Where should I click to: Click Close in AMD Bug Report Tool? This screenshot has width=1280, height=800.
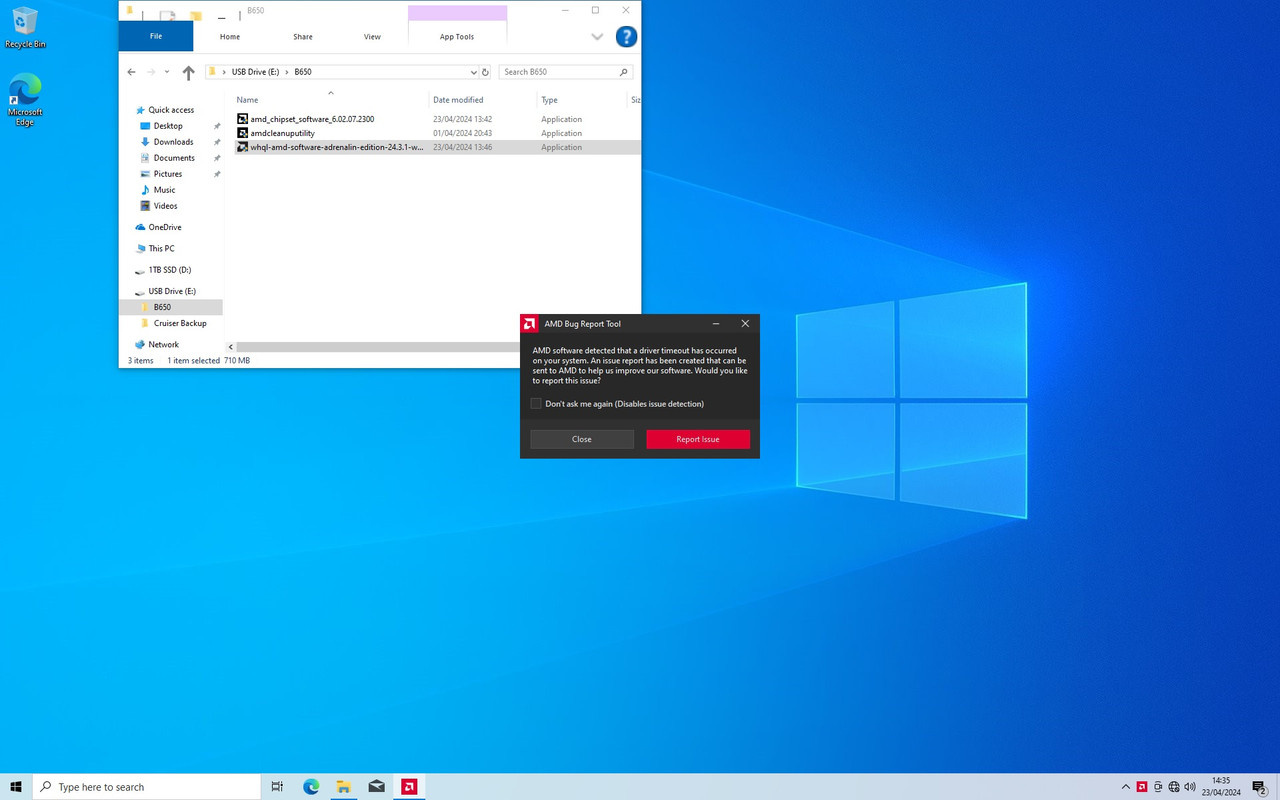pyautogui.click(x=582, y=439)
